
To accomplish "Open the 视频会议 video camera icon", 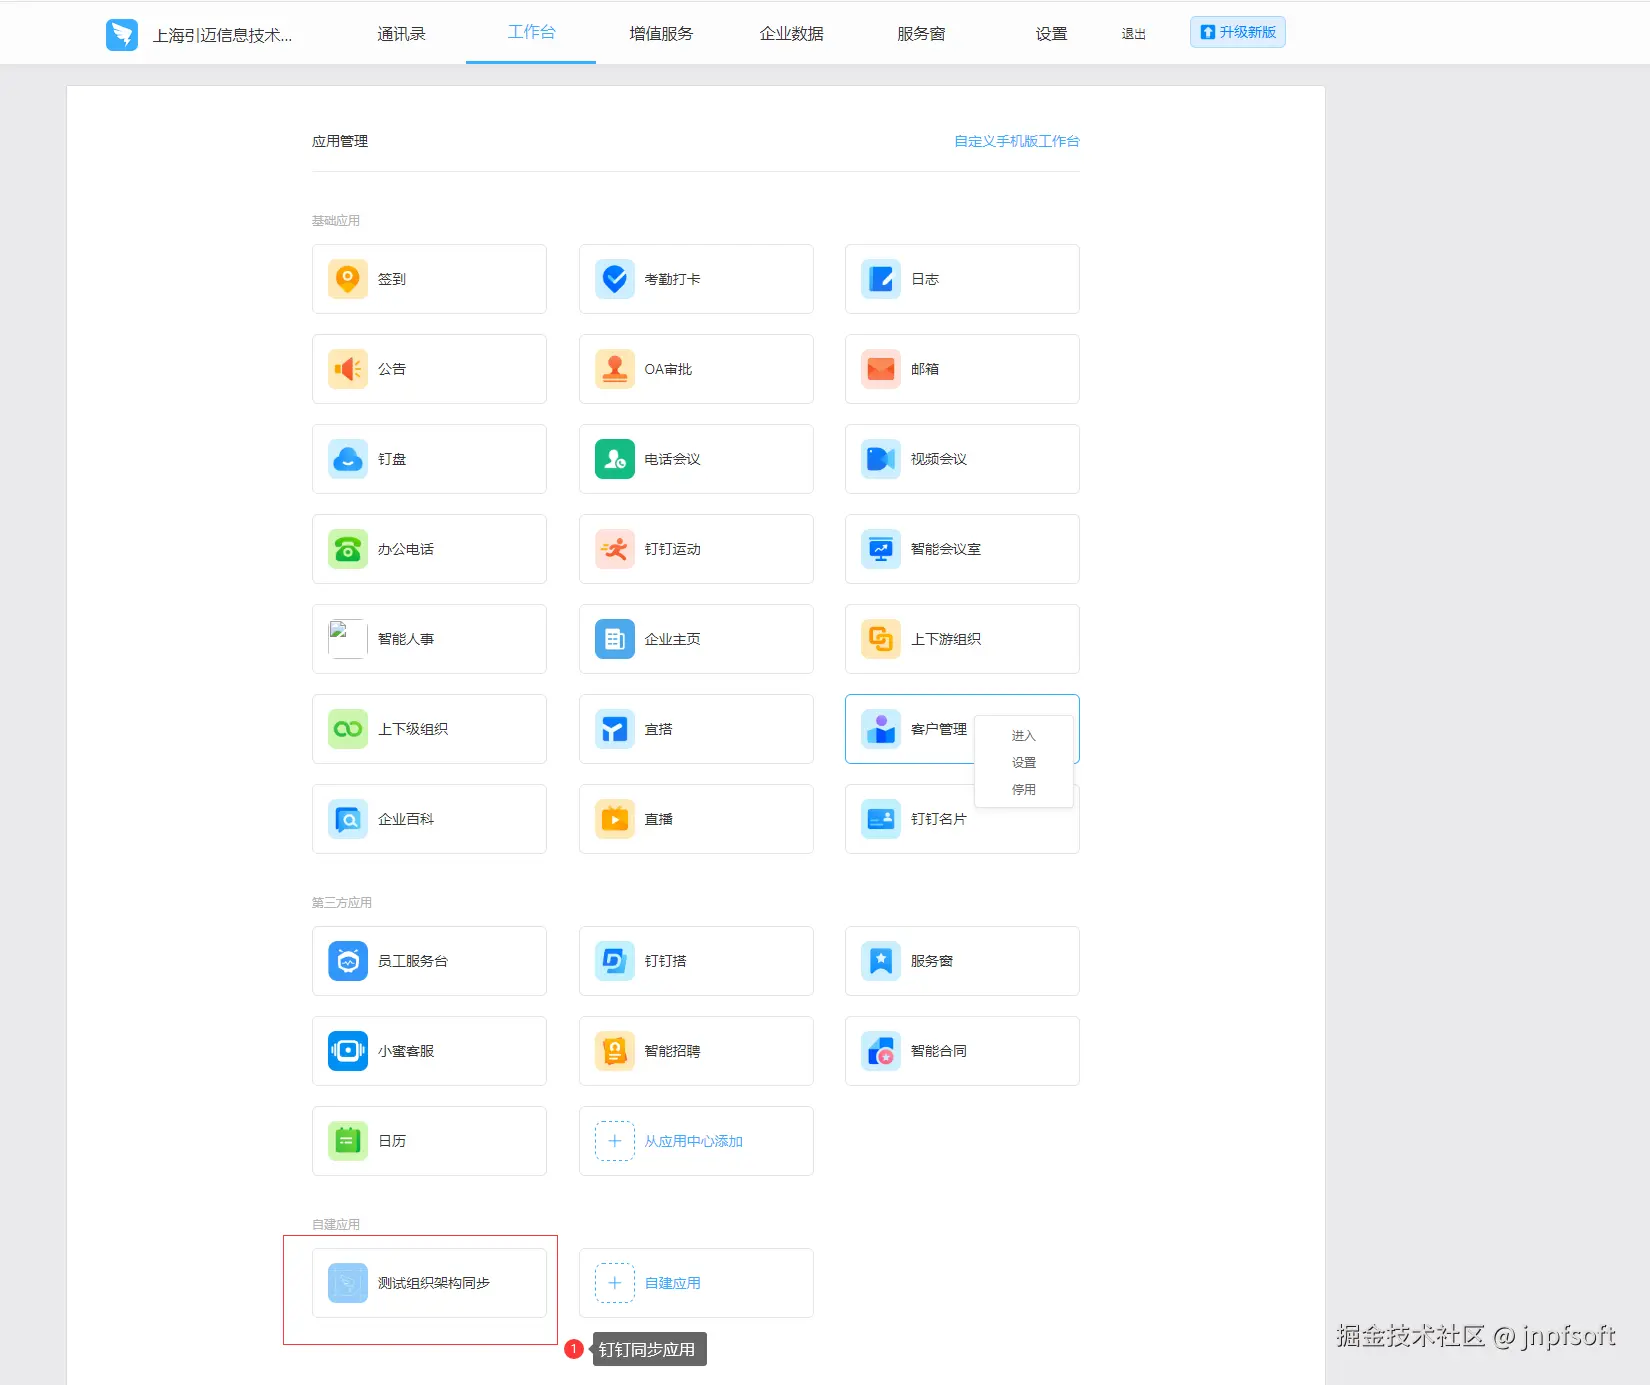I will 881,459.
